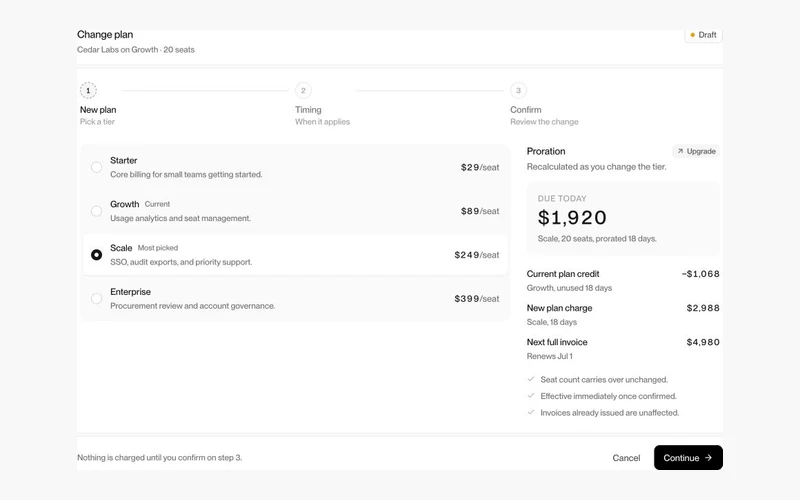Click Recalculated as you change the tier text

596,167
